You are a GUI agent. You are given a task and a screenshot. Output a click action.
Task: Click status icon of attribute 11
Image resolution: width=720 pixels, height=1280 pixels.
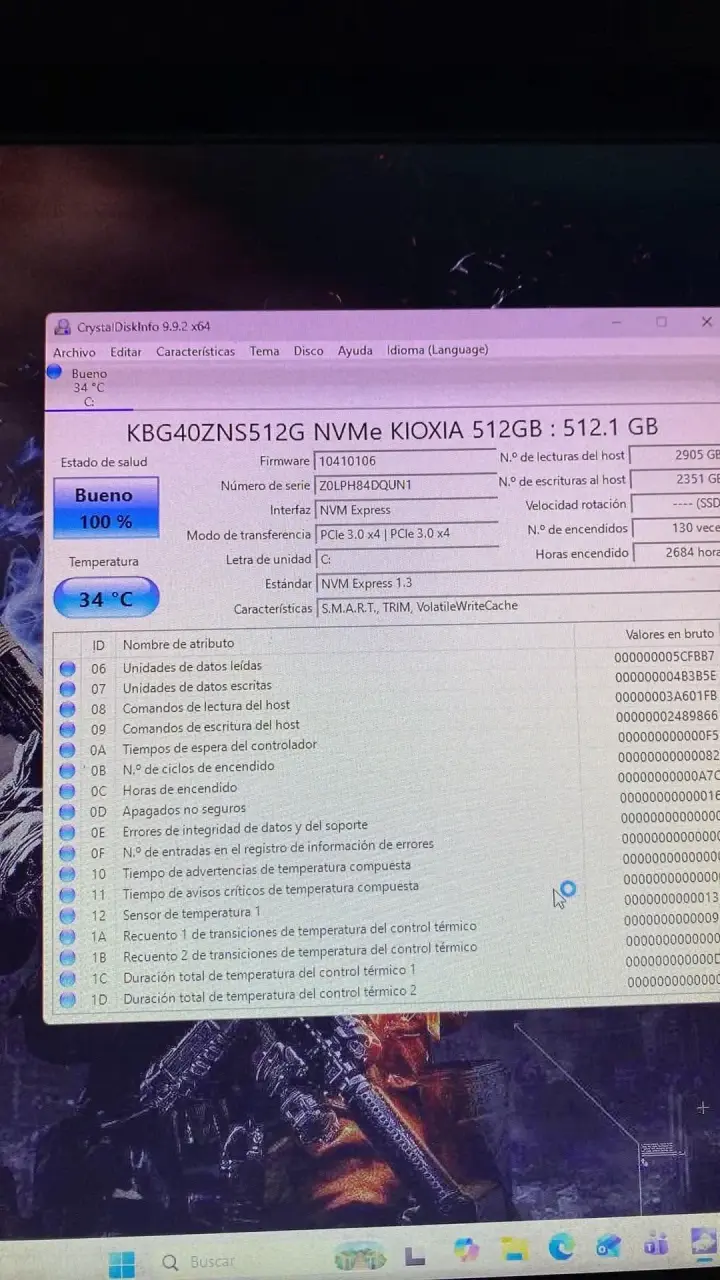pyautogui.click(x=67, y=895)
